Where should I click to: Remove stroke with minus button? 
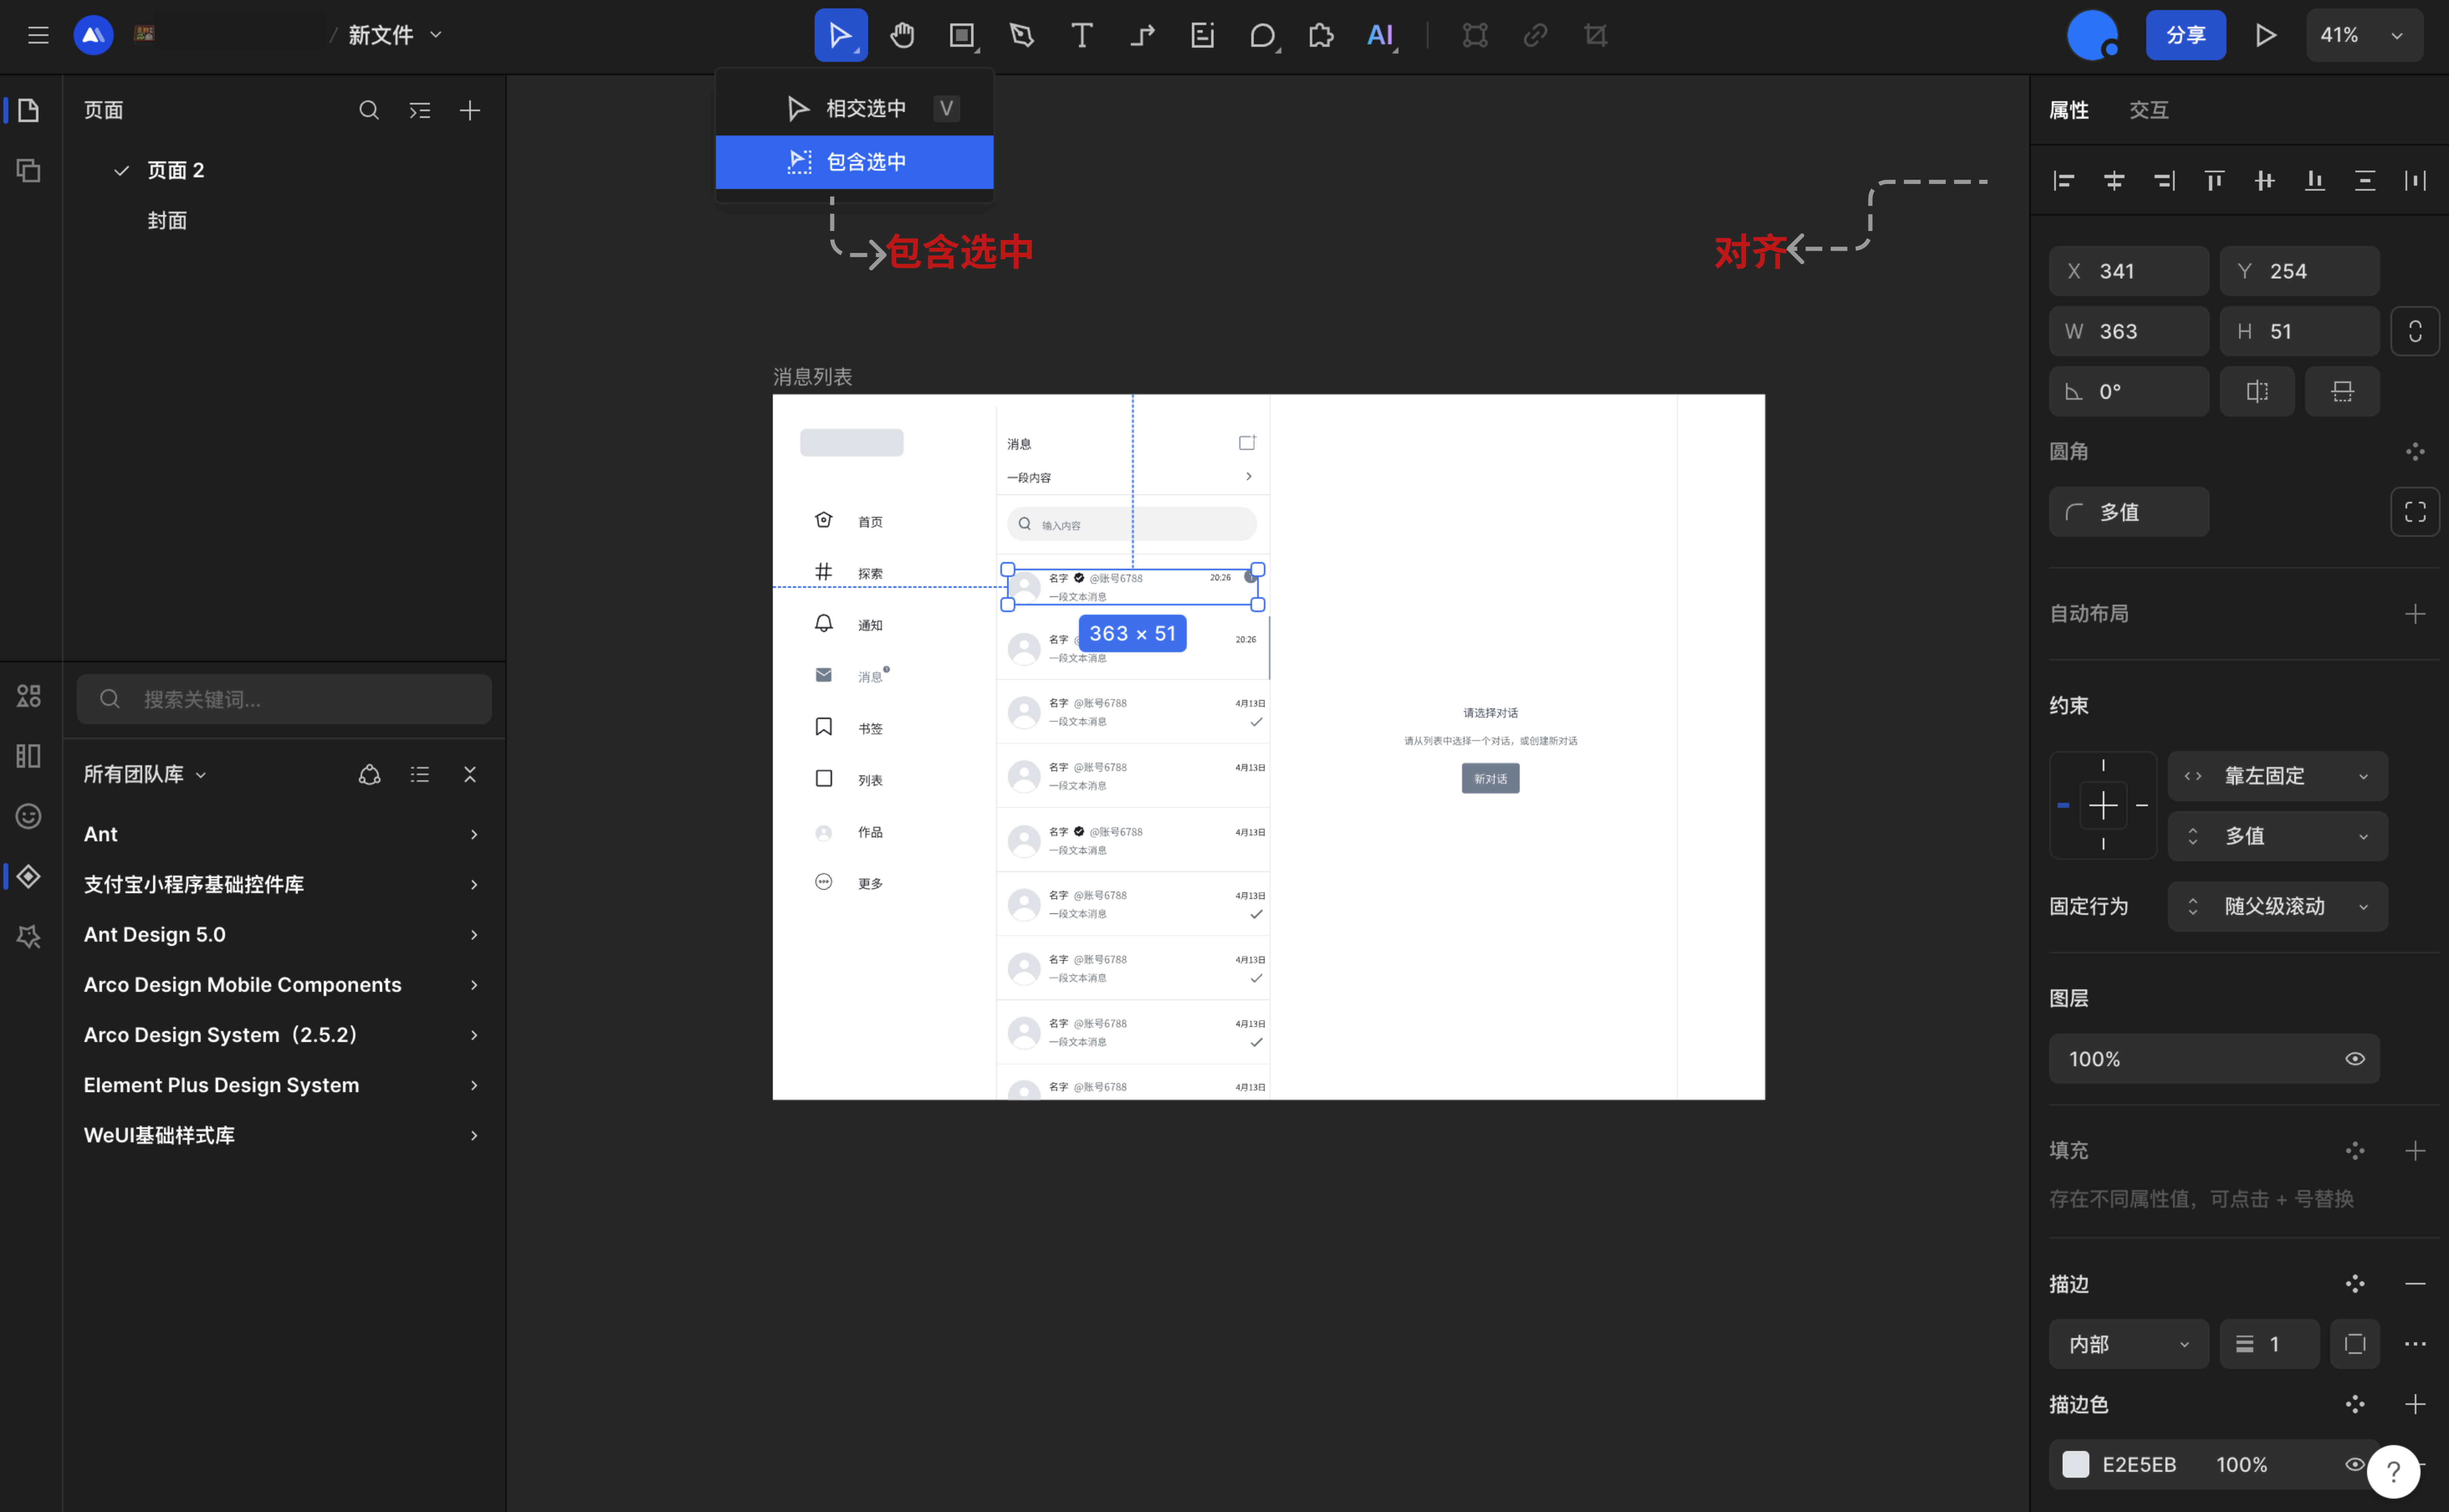click(x=2415, y=1284)
